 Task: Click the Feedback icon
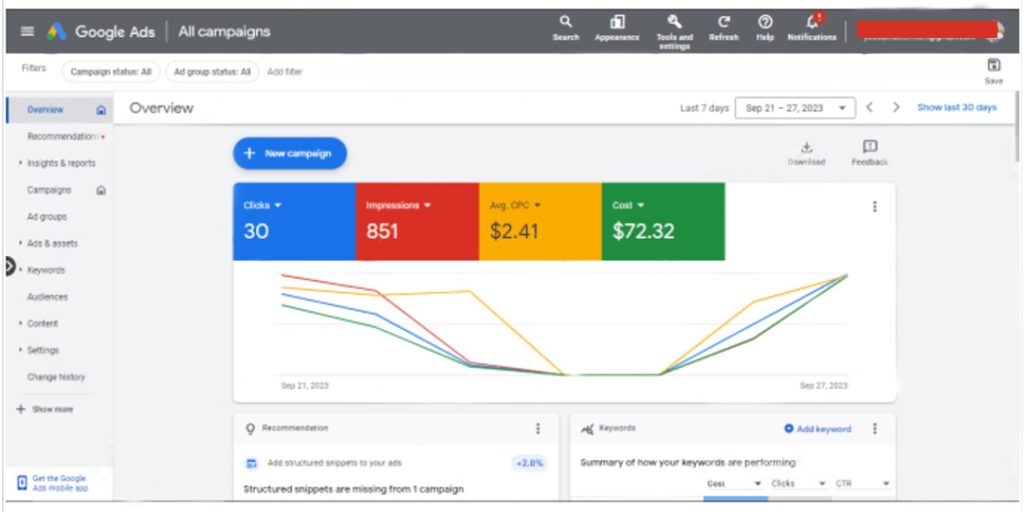pyautogui.click(x=869, y=148)
